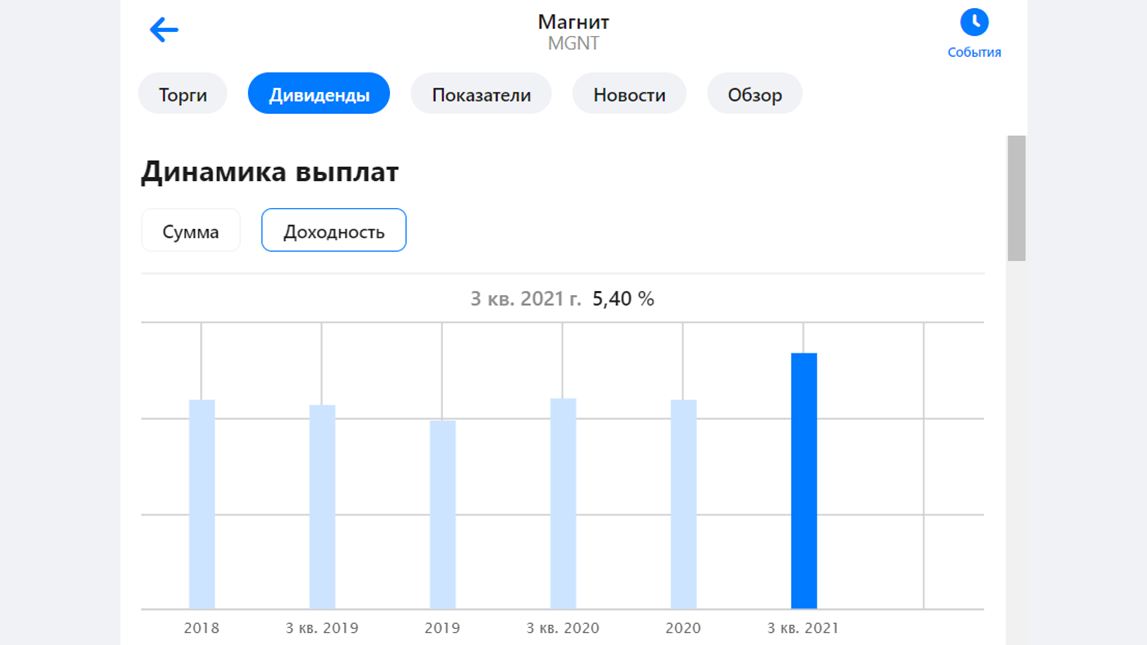The width and height of the screenshot is (1147, 645).
Task: Click the back arrow to return
Action: (x=163, y=29)
